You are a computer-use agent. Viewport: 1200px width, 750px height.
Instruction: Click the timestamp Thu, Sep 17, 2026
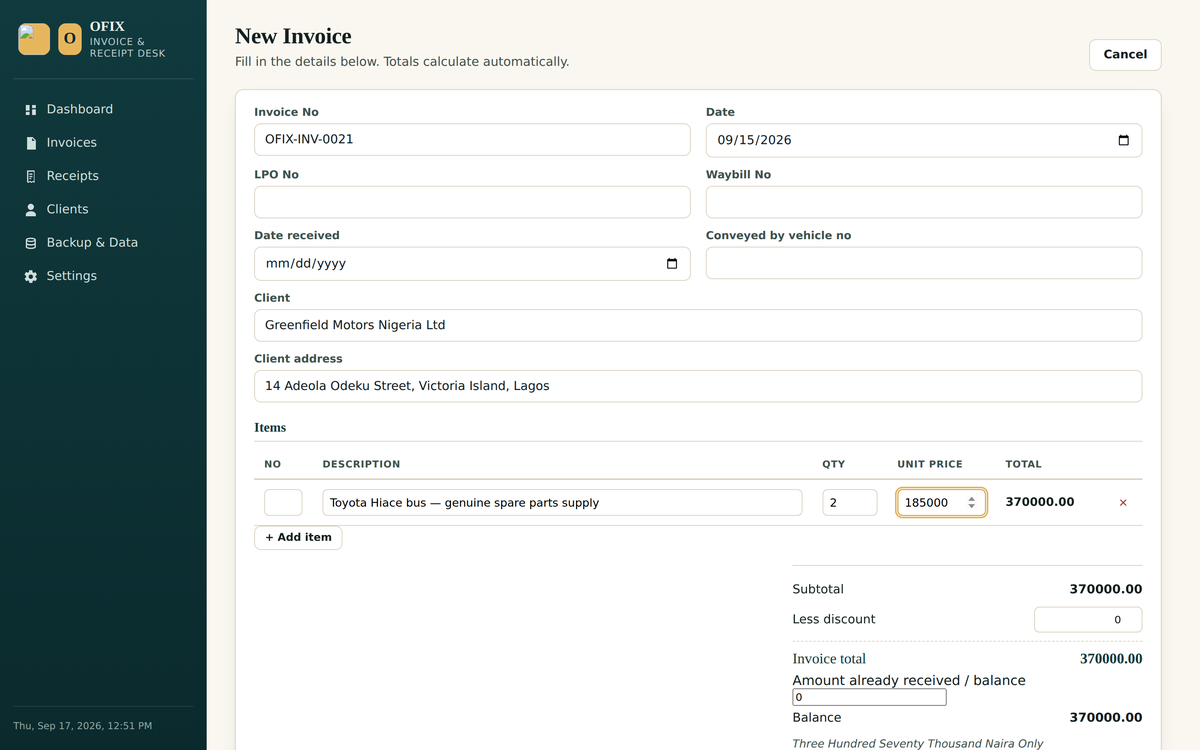pyautogui.click(x=83, y=726)
